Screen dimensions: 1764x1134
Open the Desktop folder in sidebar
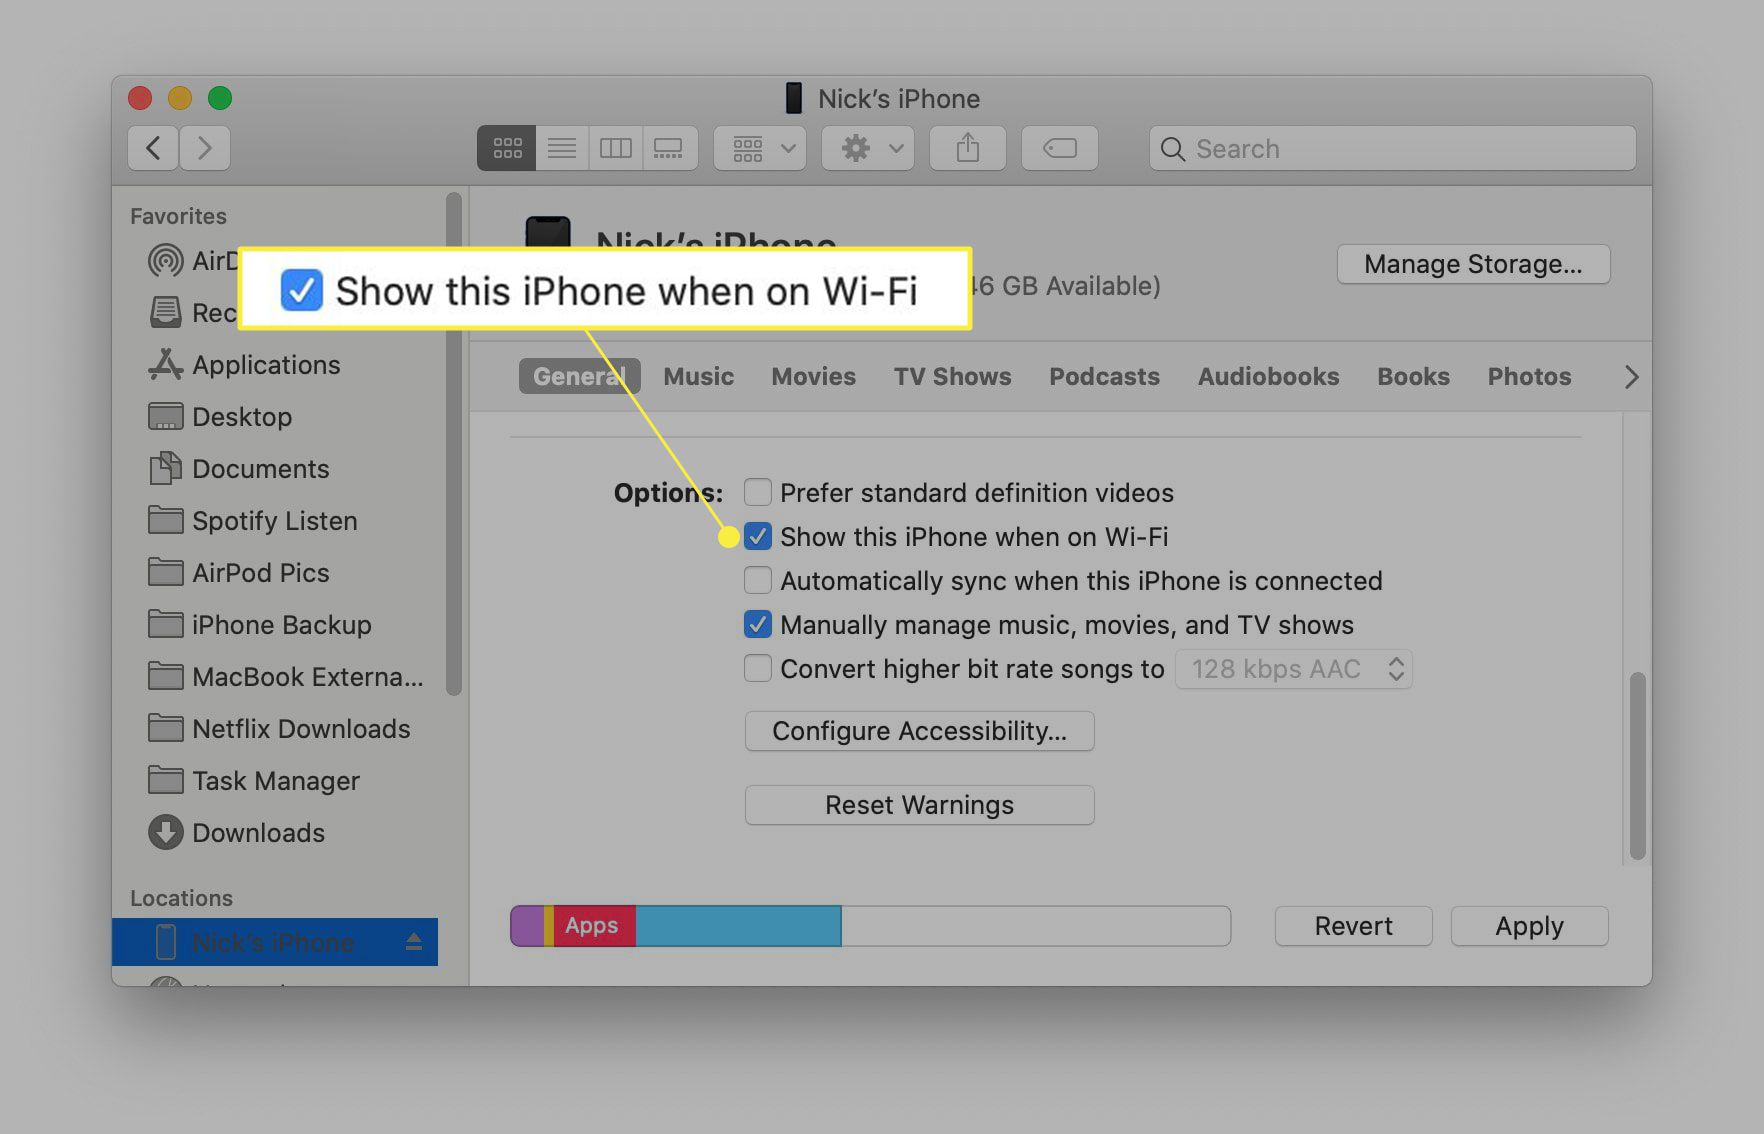(220, 417)
